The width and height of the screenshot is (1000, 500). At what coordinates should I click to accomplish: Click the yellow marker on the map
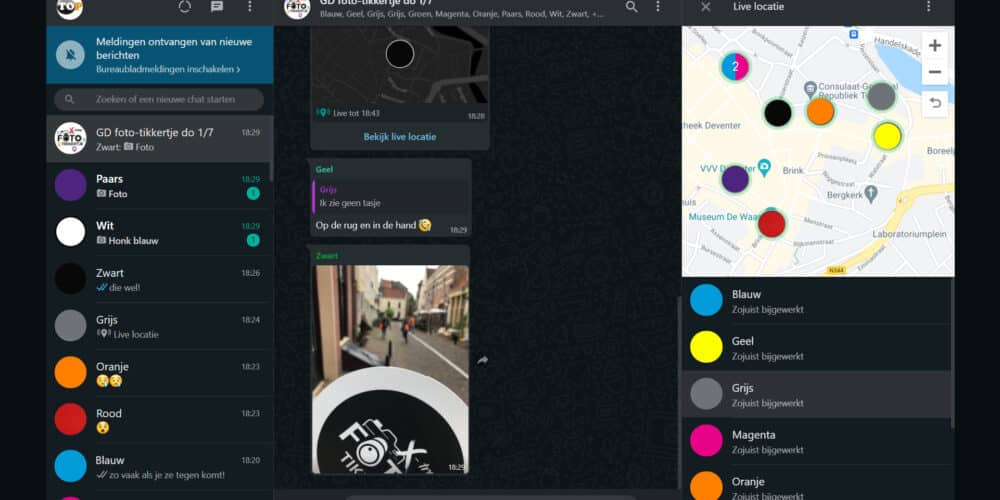(x=887, y=136)
